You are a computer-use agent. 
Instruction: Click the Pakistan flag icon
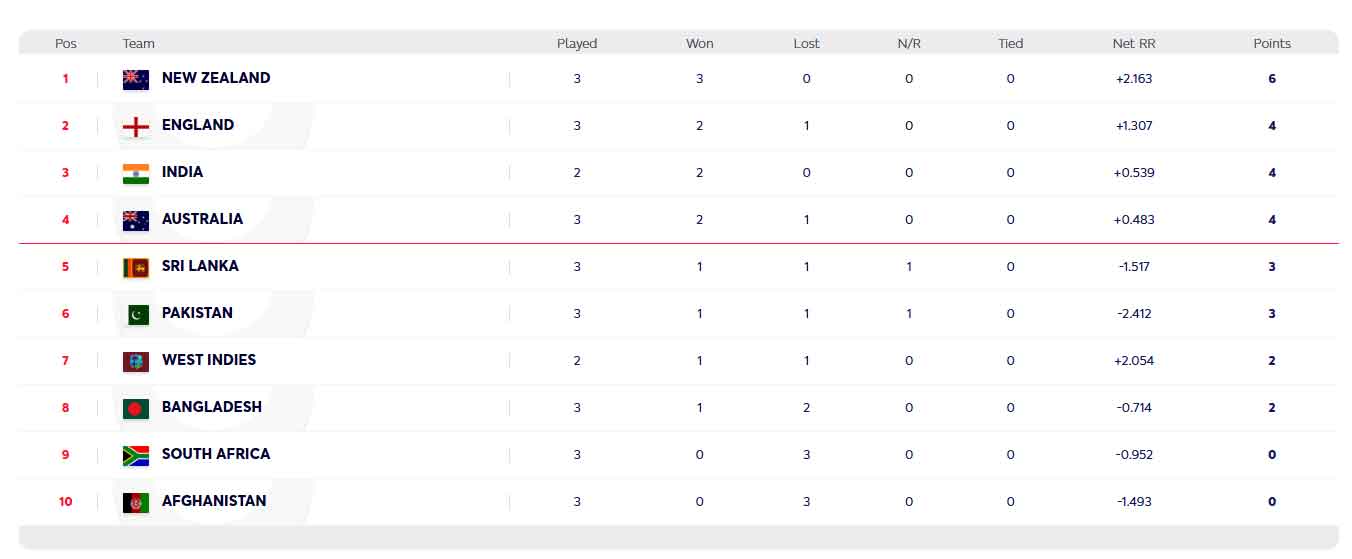136,314
